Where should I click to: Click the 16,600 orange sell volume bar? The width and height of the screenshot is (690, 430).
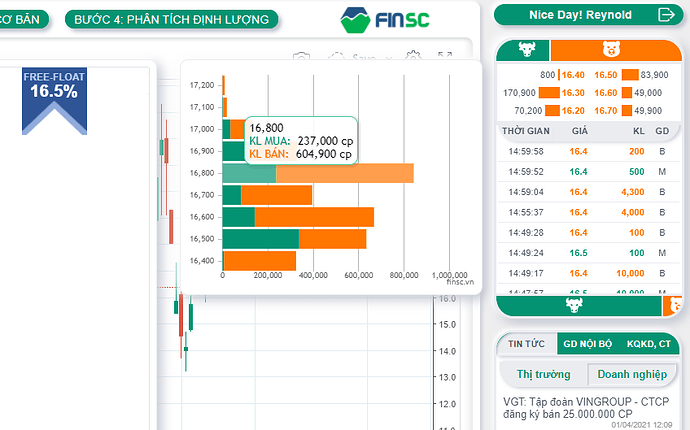coord(314,217)
